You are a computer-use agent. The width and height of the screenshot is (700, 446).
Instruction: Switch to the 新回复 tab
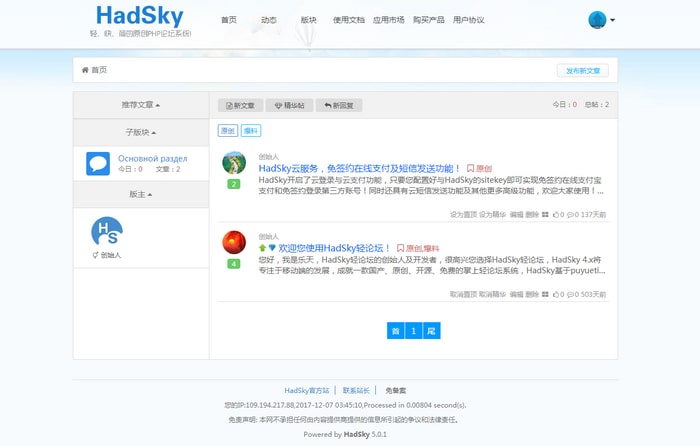(339, 105)
